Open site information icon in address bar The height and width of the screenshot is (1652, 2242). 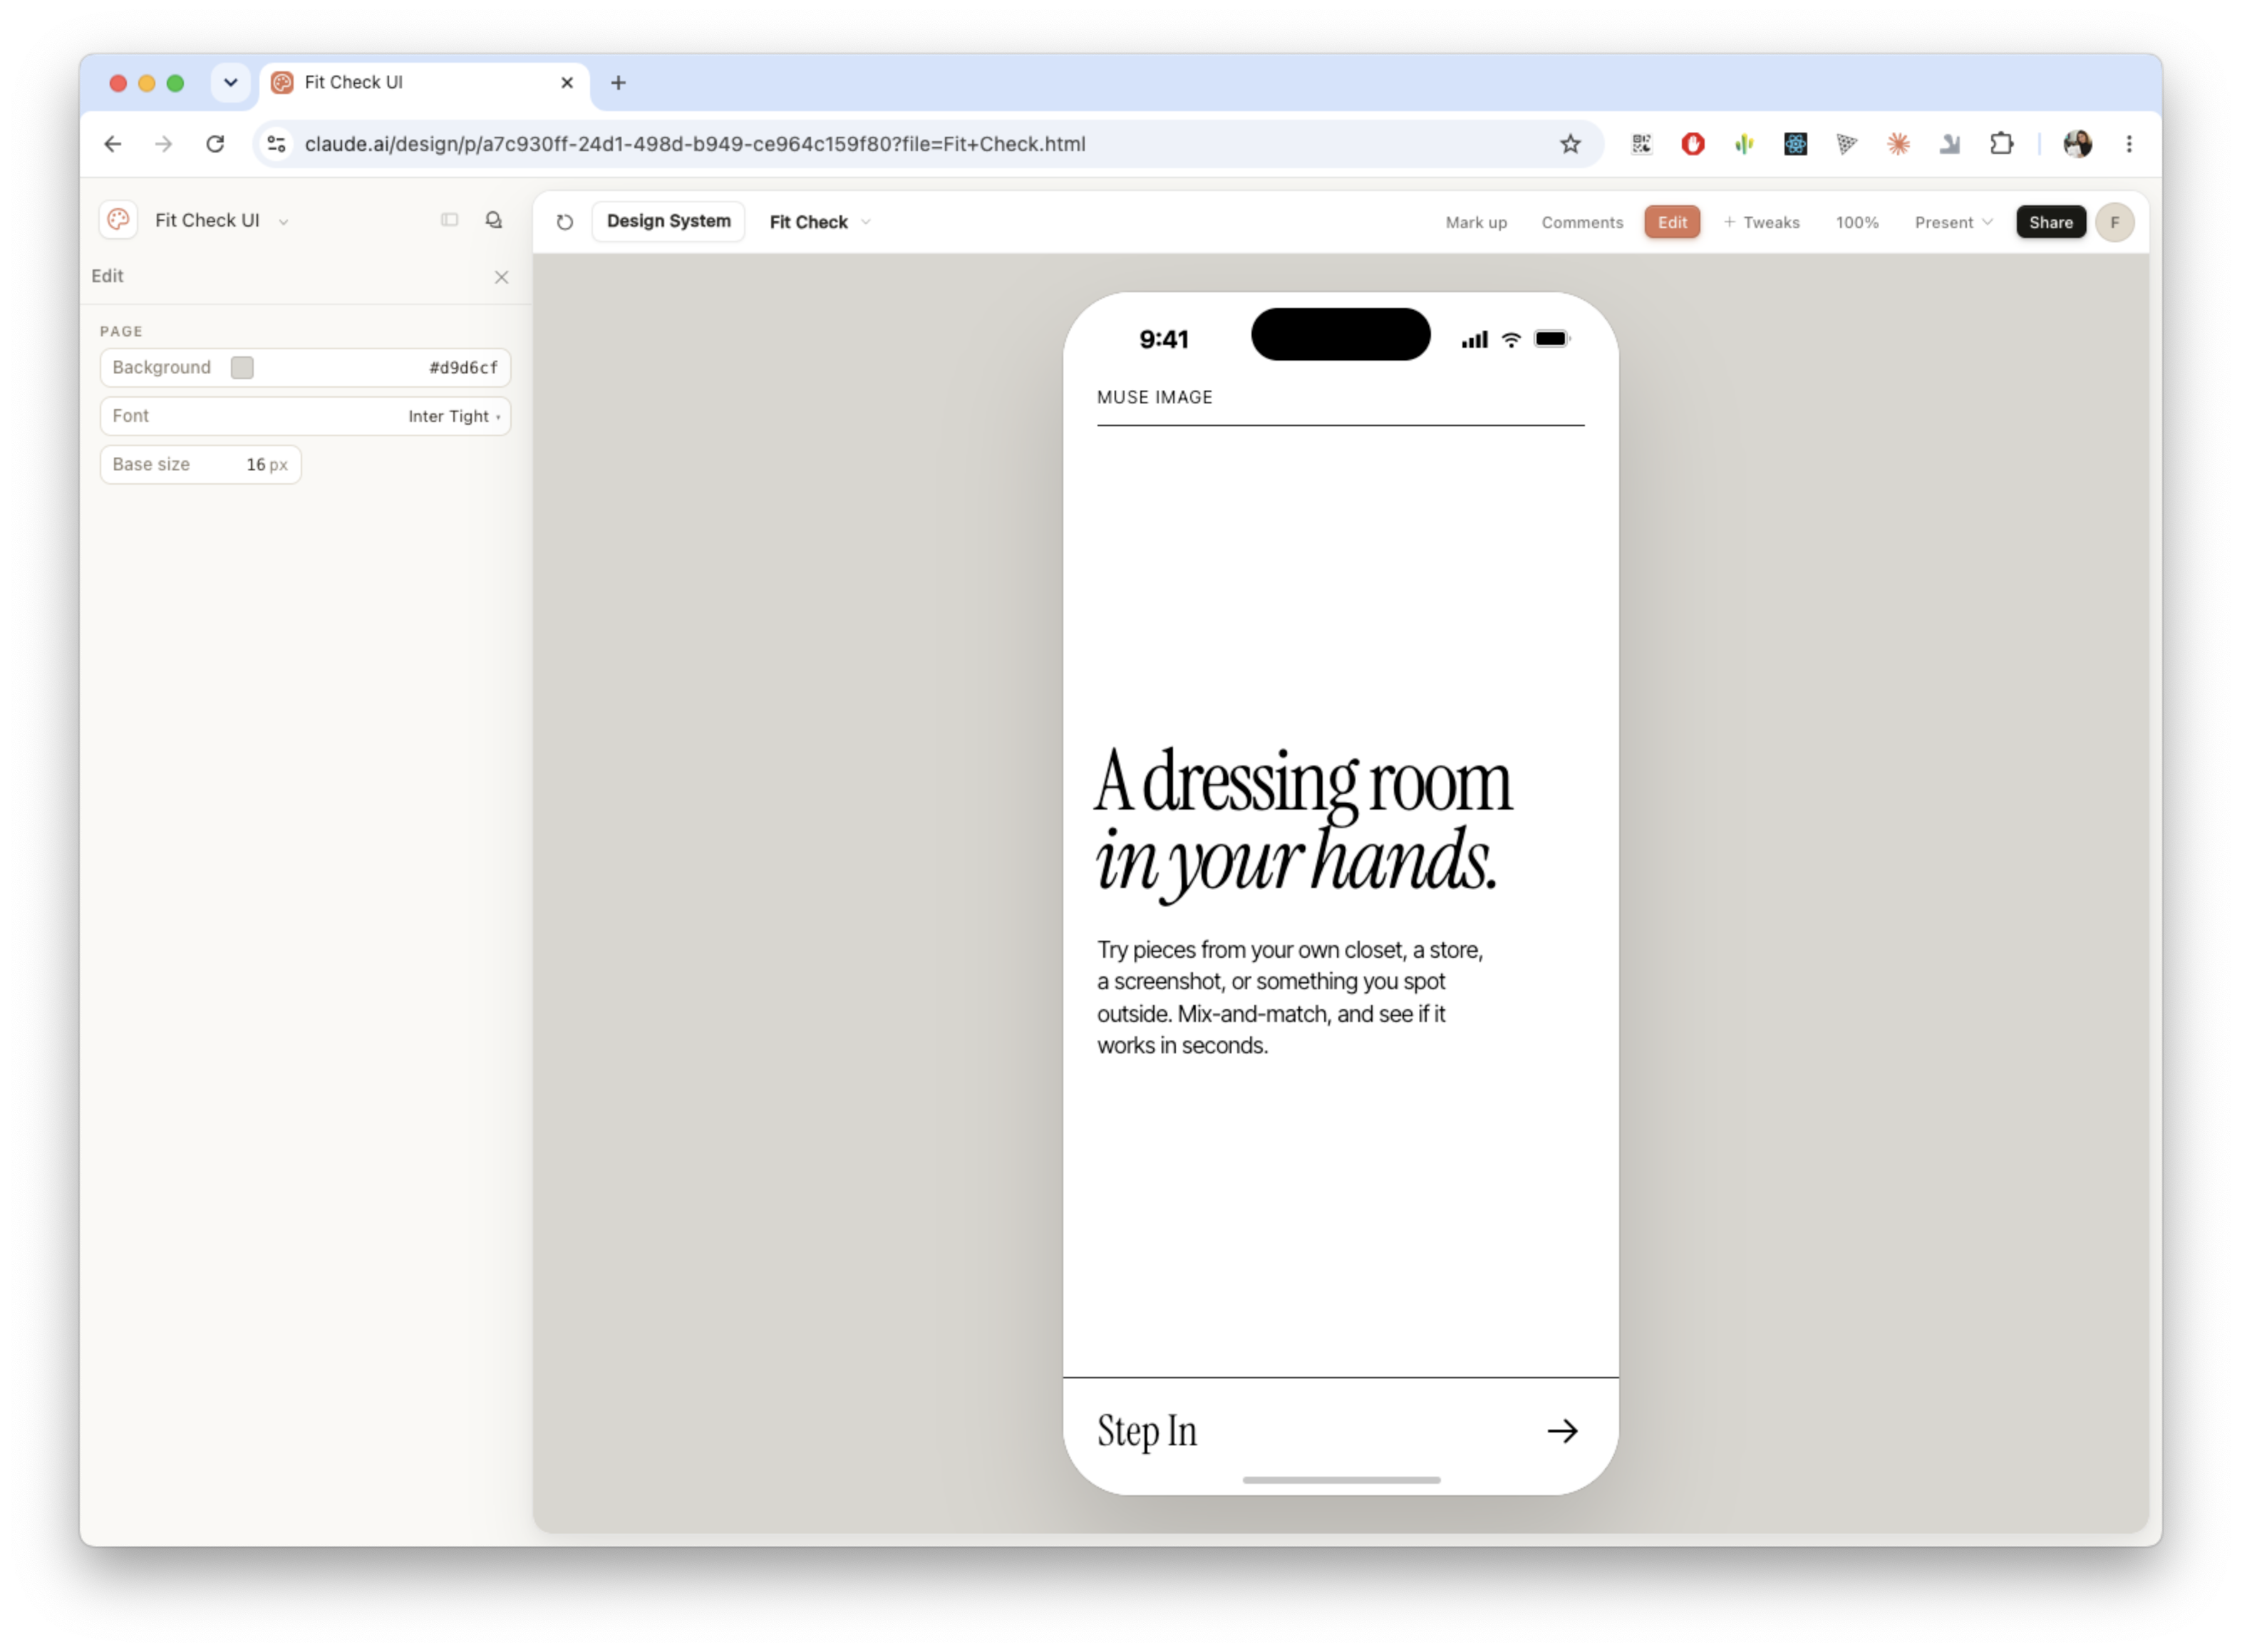(277, 144)
